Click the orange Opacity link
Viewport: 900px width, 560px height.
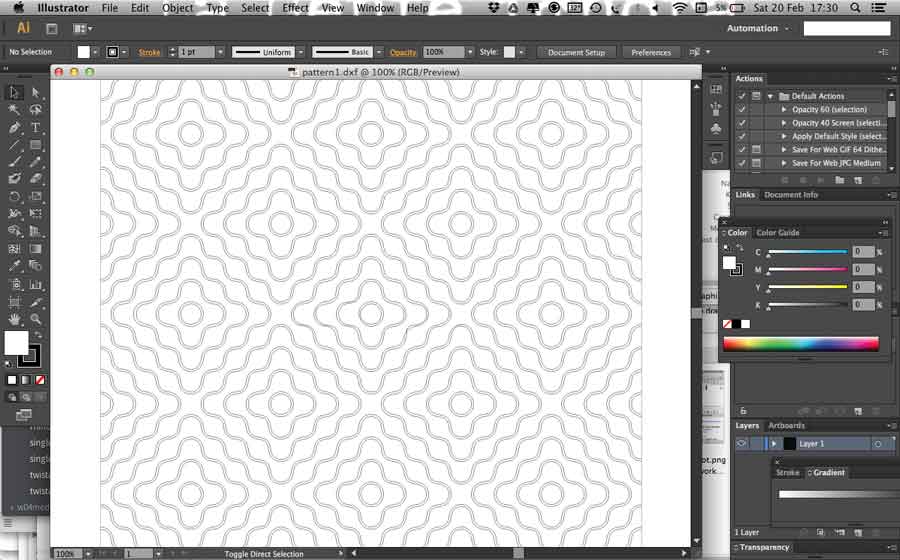(402, 52)
